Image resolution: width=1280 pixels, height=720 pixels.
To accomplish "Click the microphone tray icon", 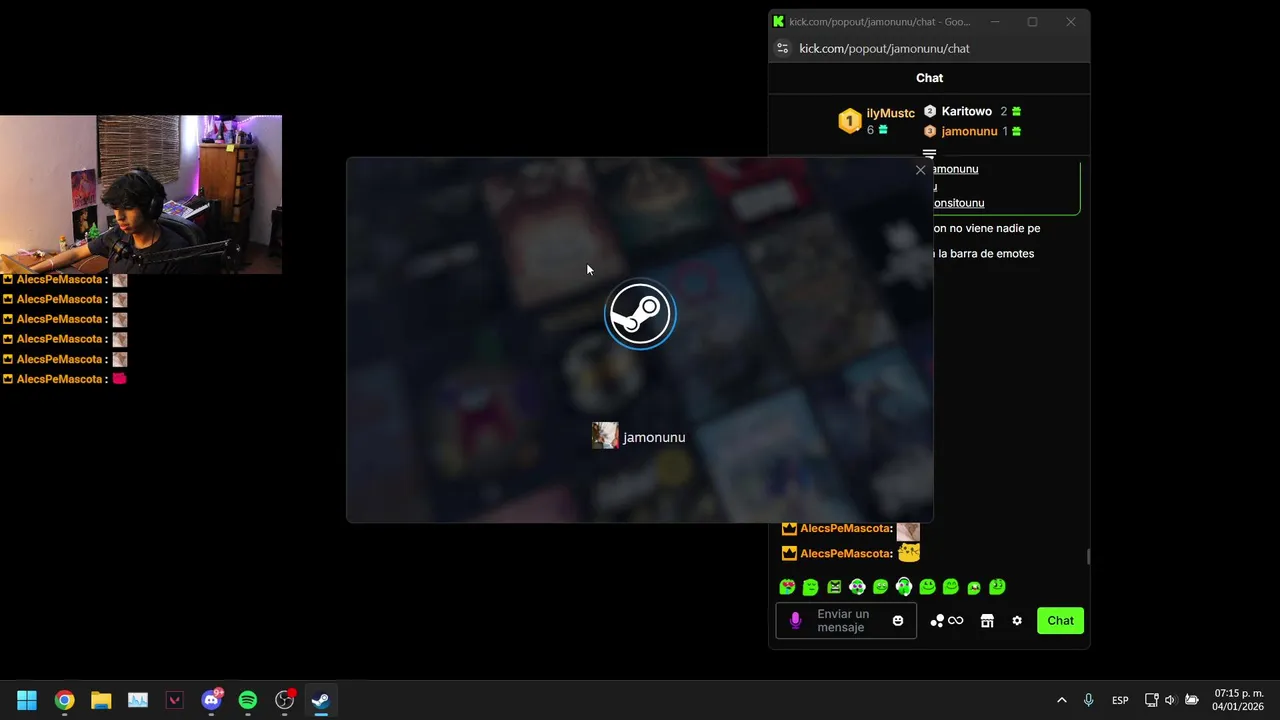I will click(1088, 700).
